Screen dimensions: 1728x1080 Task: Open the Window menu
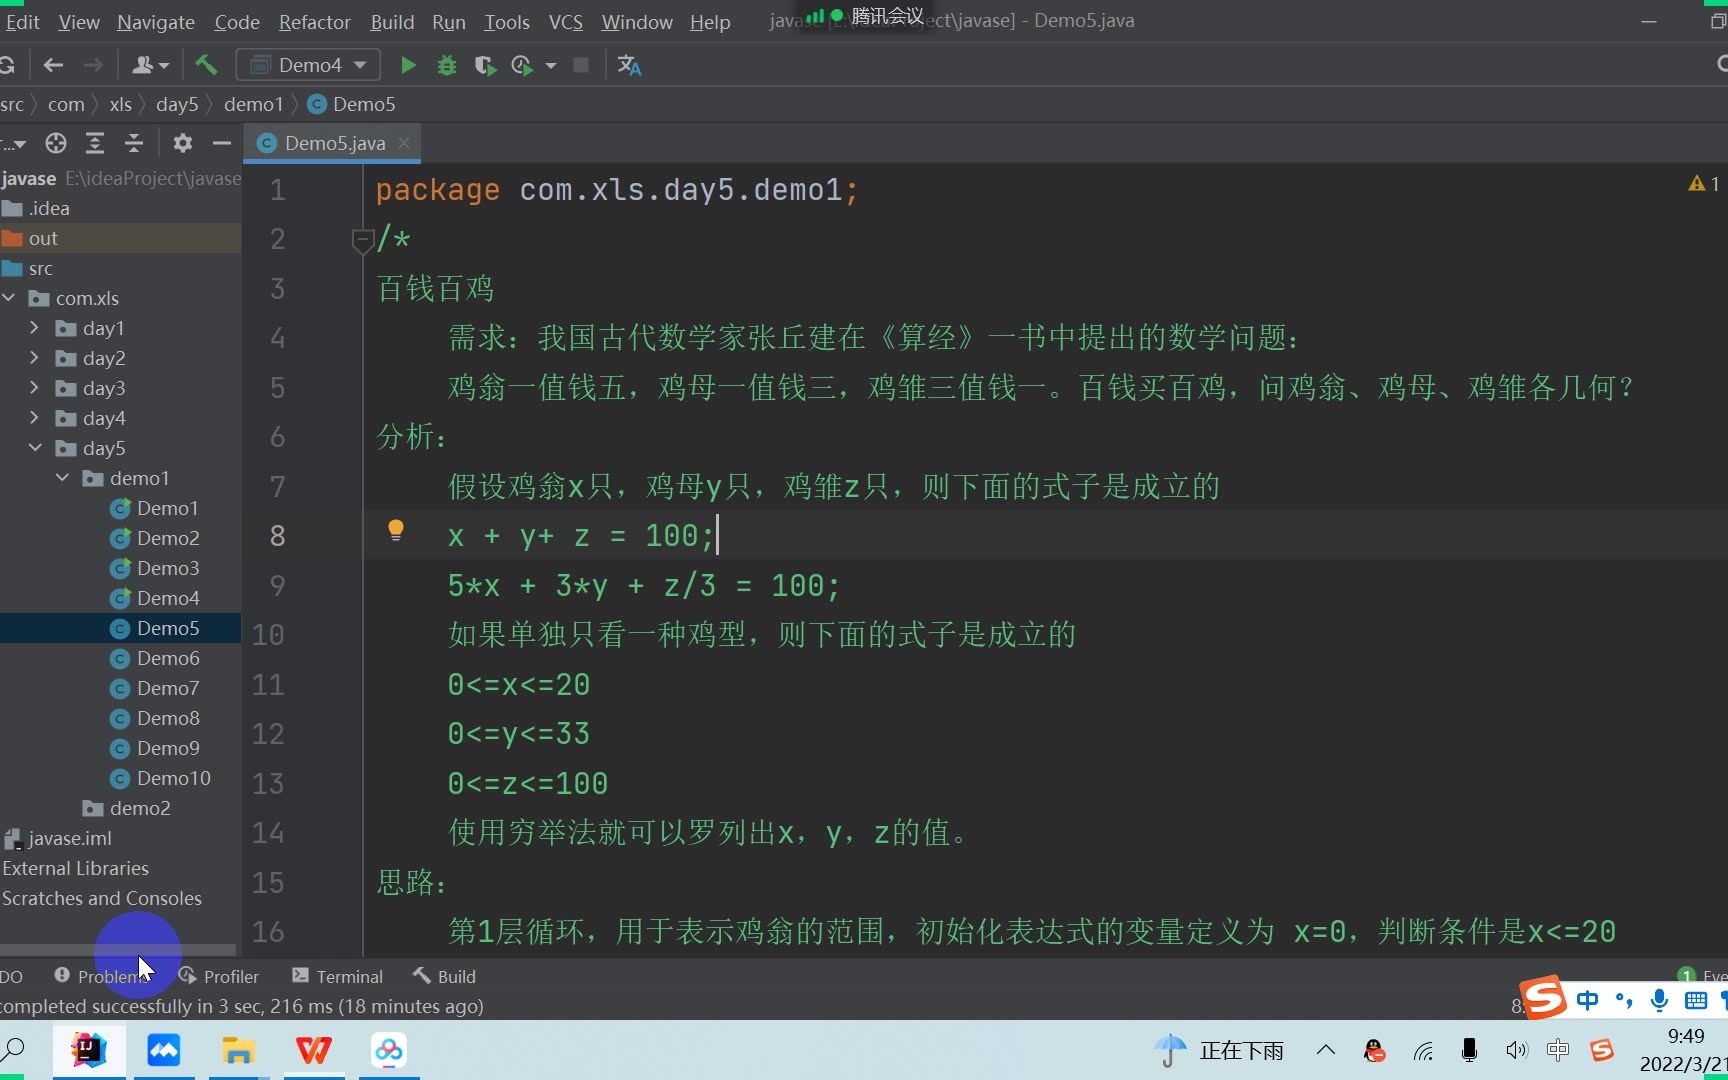(637, 22)
